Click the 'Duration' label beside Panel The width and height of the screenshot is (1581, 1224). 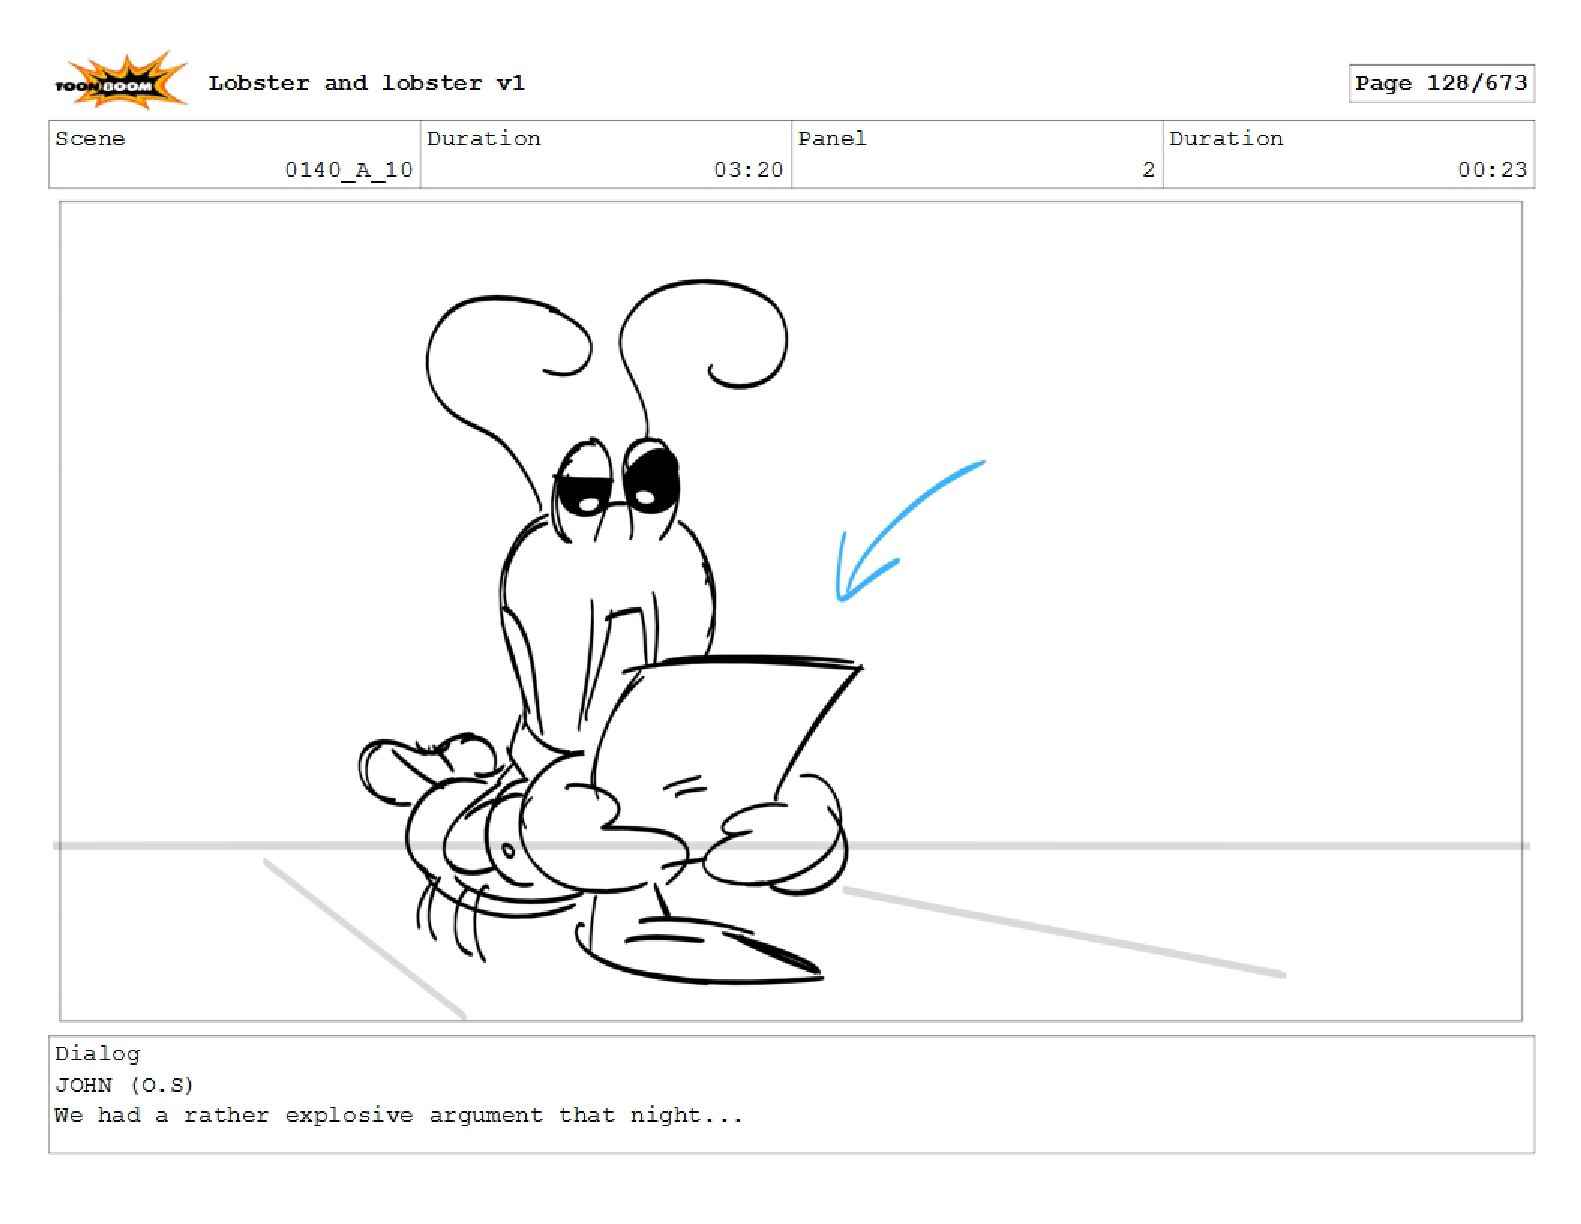(x=1226, y=138)
